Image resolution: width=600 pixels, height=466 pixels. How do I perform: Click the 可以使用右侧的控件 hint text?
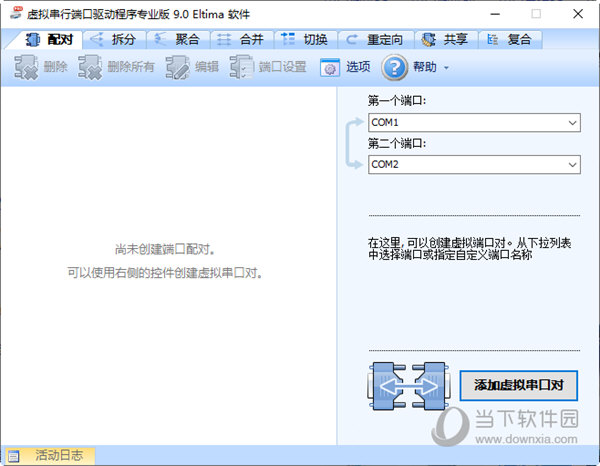(165, 273)
